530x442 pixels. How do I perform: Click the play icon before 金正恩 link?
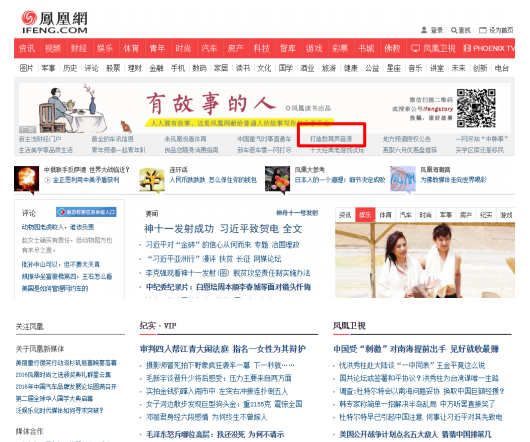coord(48,180)
